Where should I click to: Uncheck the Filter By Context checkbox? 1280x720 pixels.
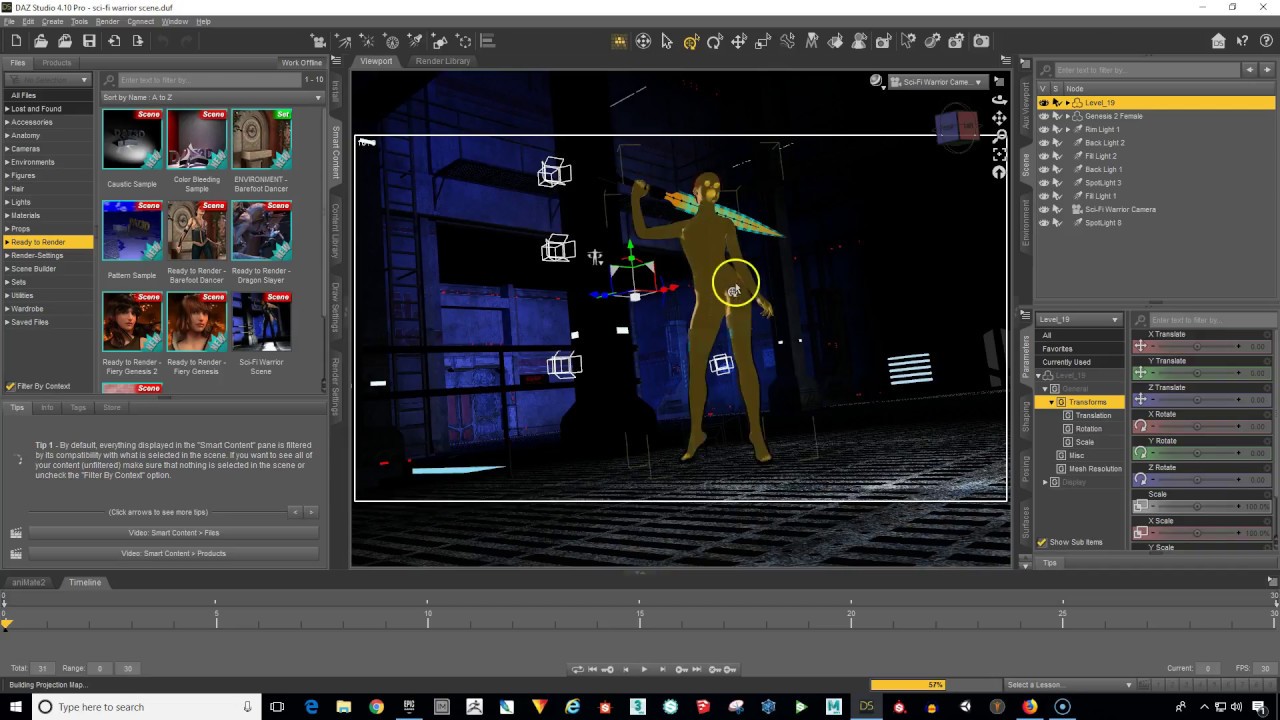[x=10, y=386]
